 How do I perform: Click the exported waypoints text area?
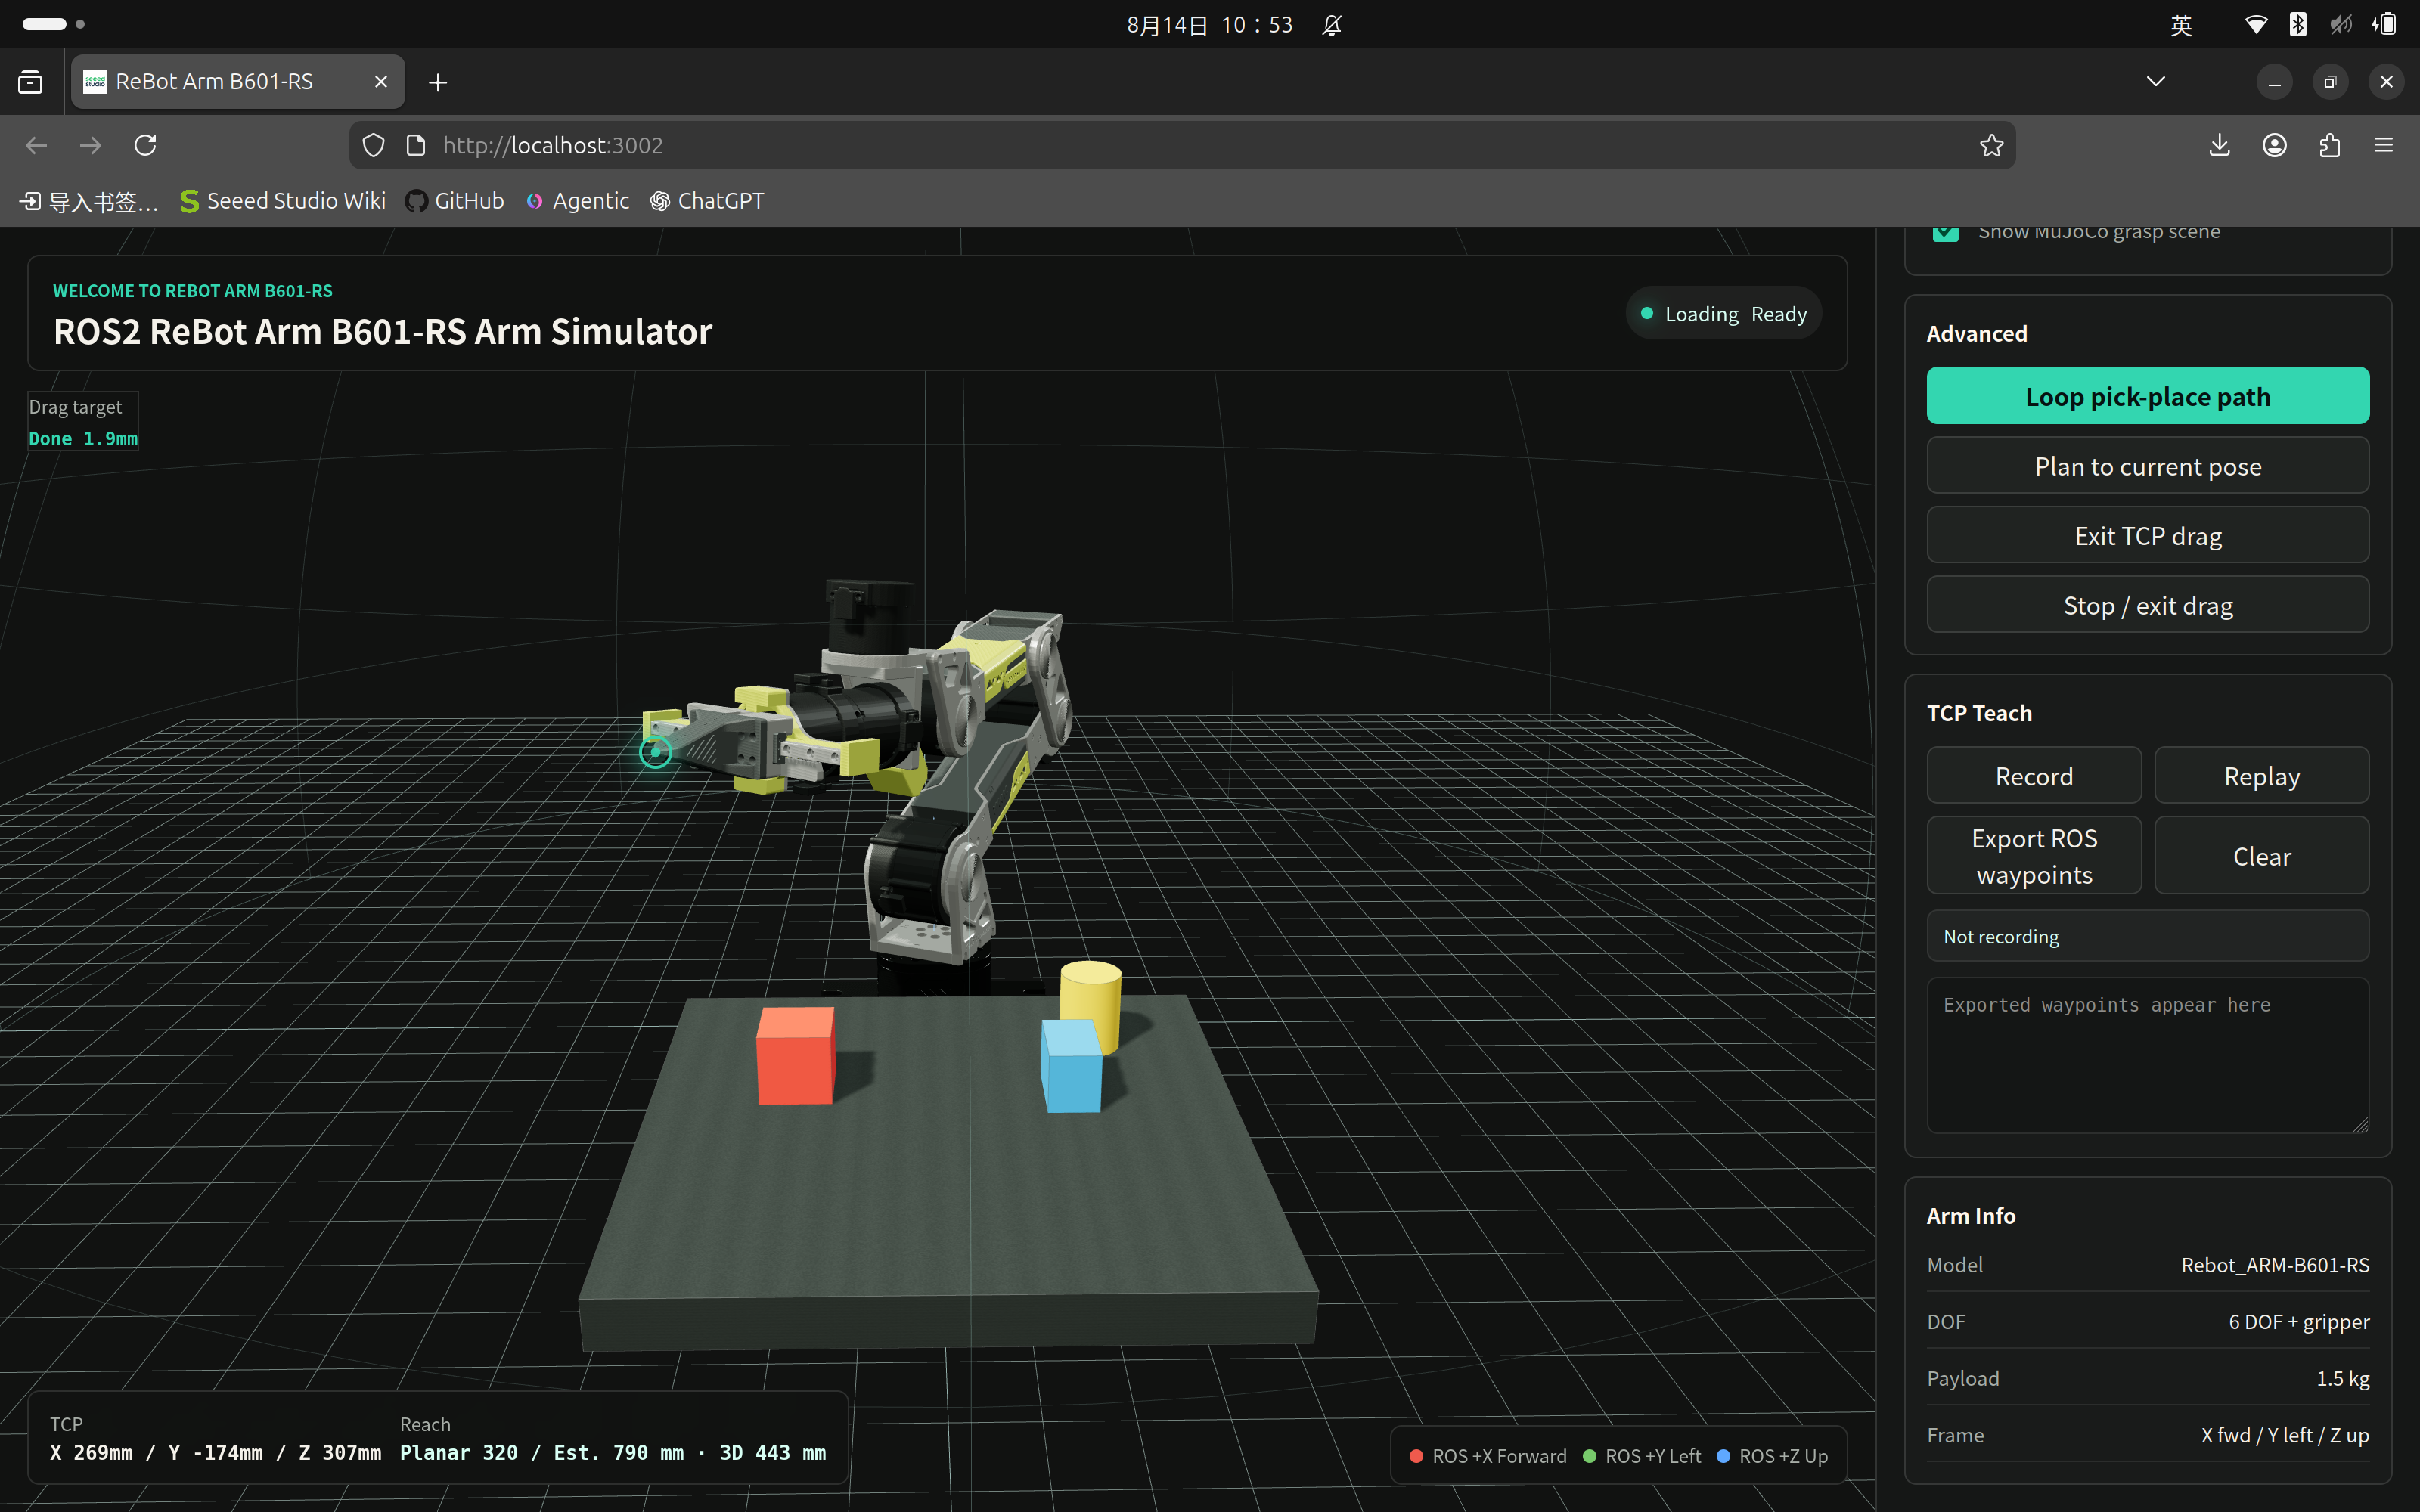pyautogui.click(x=2147, y=1055)
